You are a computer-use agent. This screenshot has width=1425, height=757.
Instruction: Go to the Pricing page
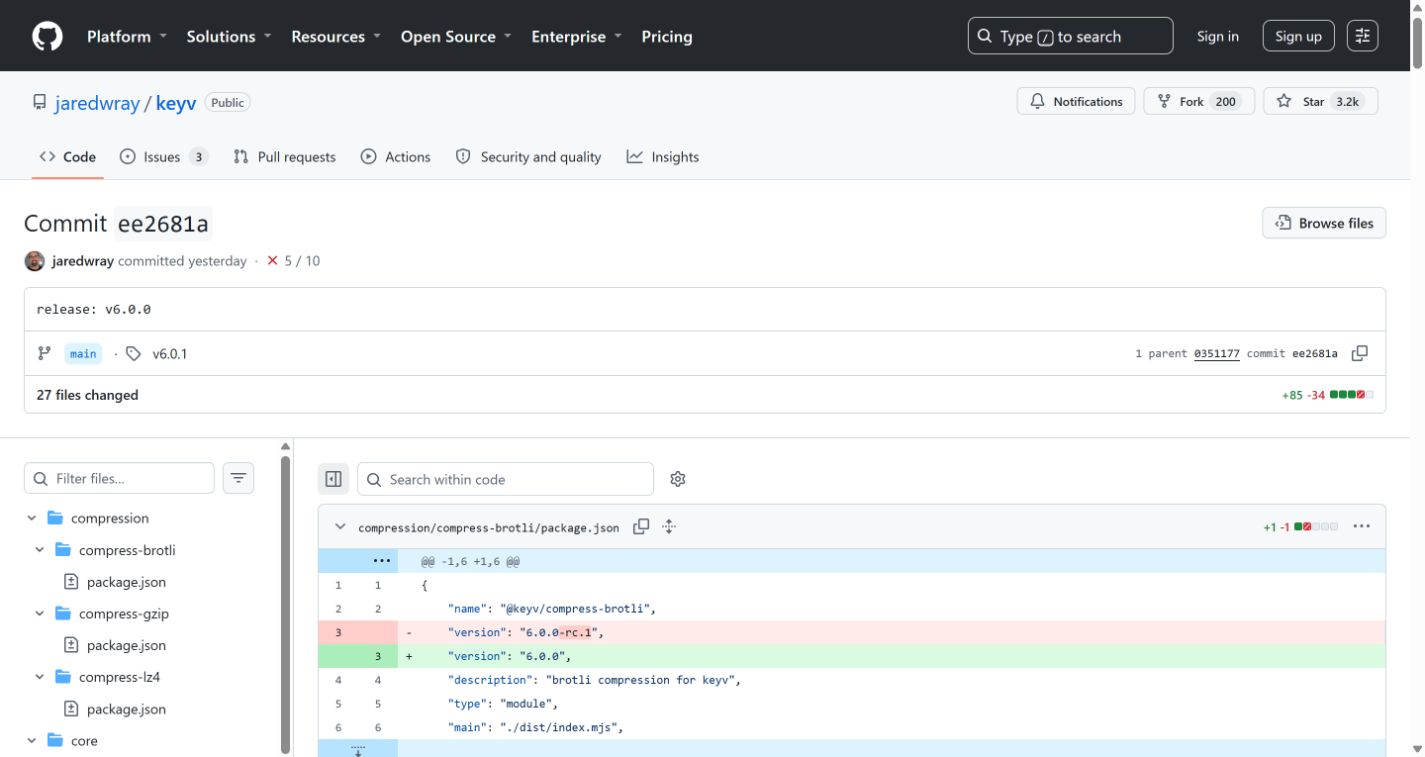tap(667, 36)
